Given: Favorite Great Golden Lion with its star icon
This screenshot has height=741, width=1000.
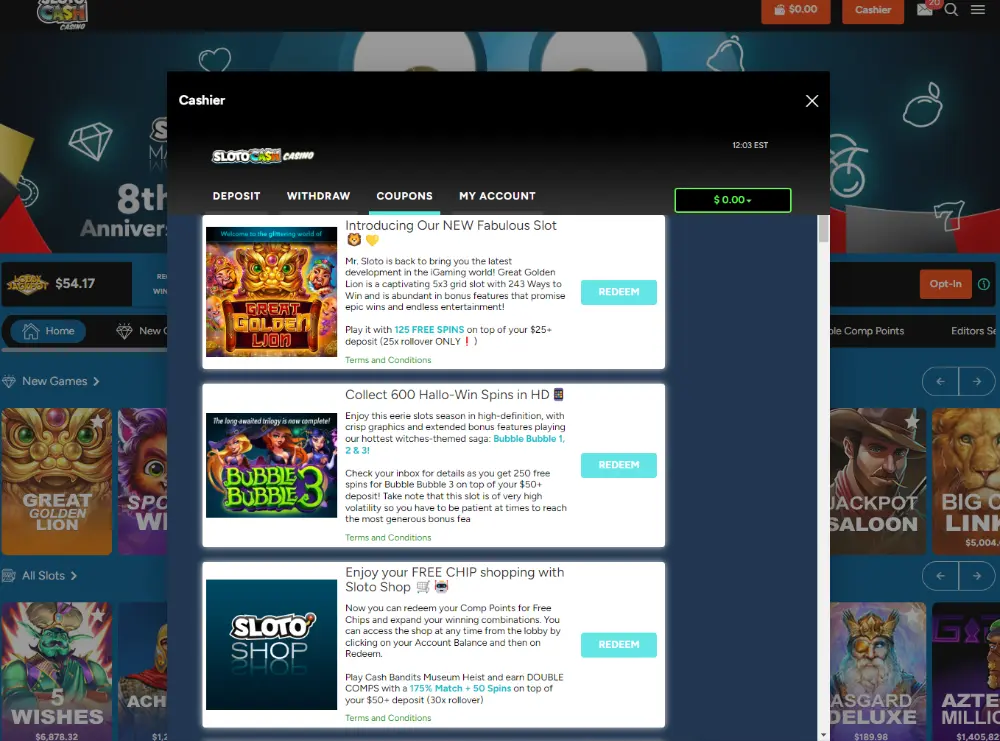Looking at the screenshot, I should tap(98, 421).
